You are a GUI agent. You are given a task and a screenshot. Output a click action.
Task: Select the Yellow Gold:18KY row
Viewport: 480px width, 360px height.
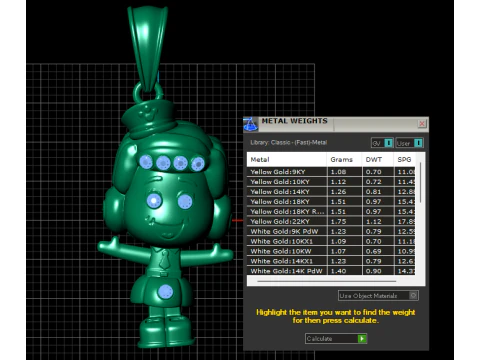pyautogui.click(x=331, y=202)
